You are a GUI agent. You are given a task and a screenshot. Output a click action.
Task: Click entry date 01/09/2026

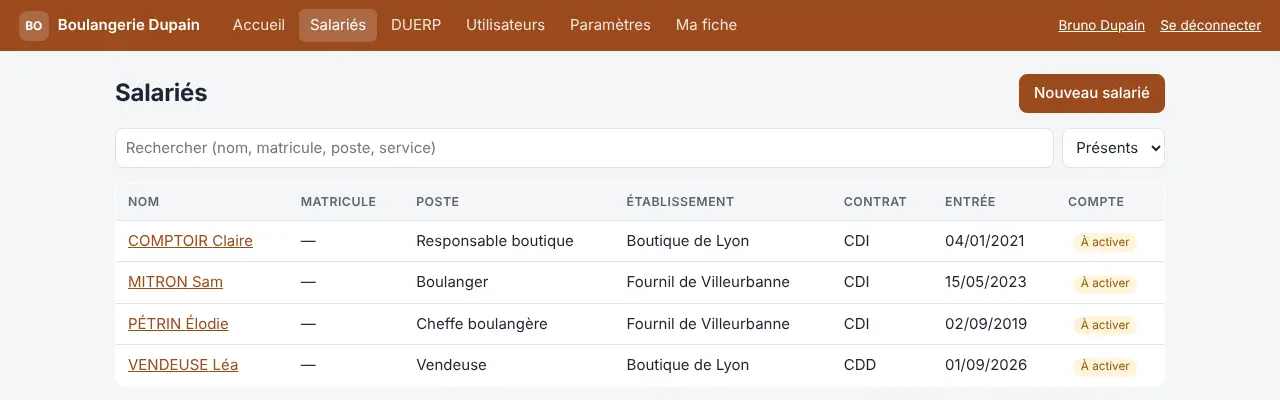click(986, 365)
